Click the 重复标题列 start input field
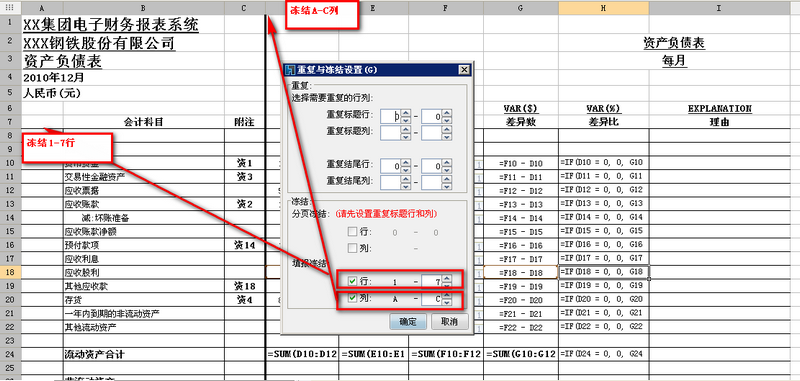800x381 pixels. (x=391, y=133)
